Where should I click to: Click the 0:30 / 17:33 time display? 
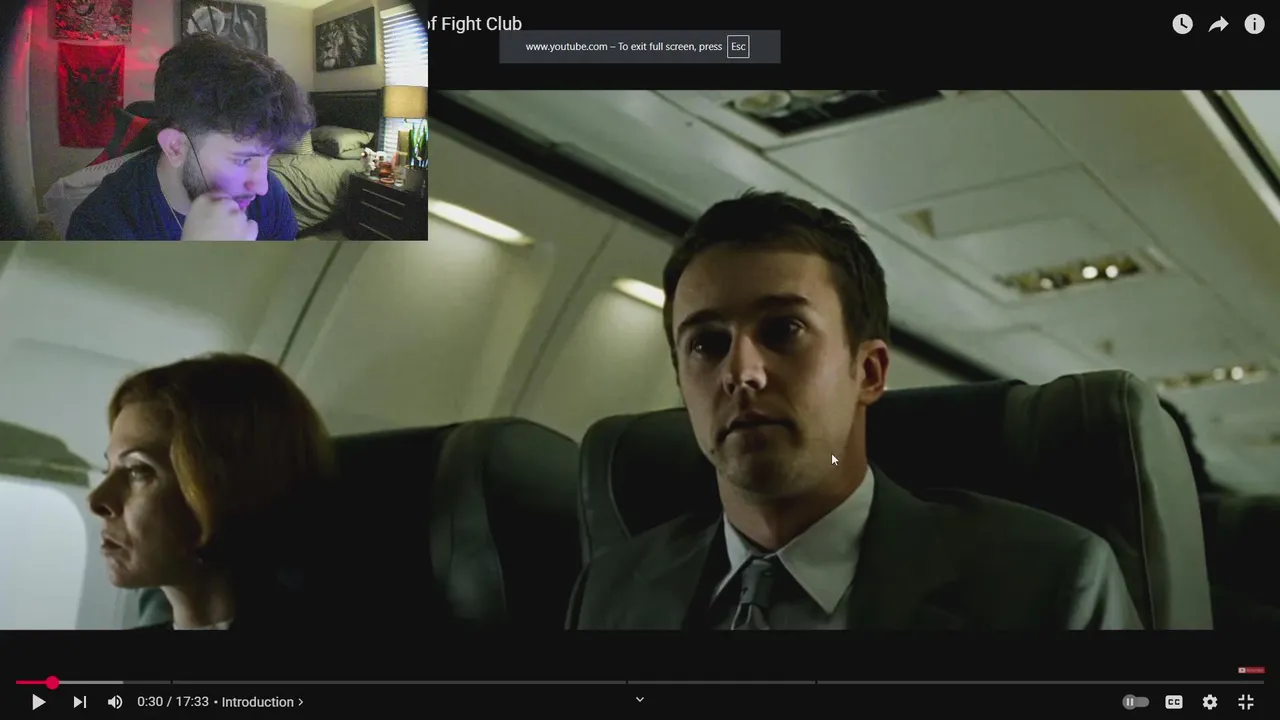point(173,702)
